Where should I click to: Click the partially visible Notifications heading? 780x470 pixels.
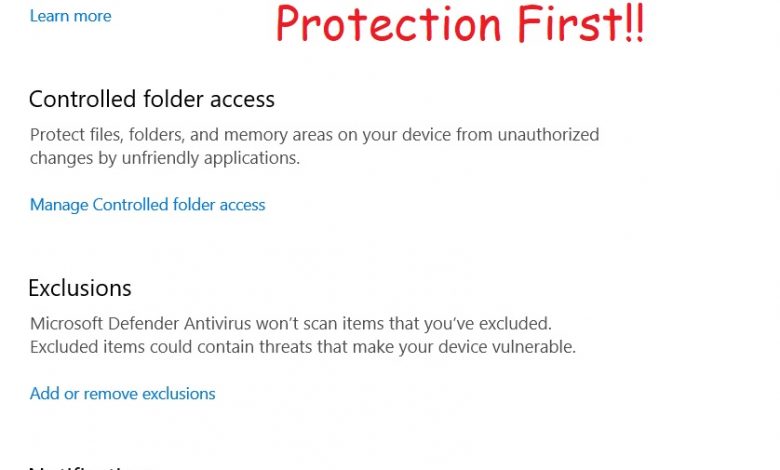[90, 468]
